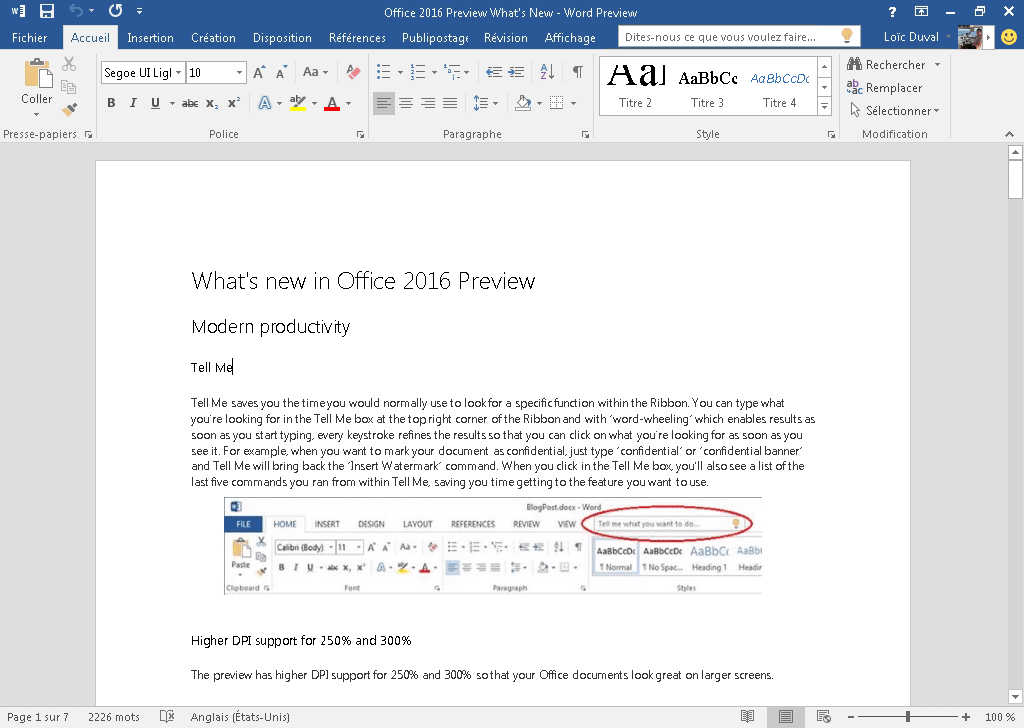
Task: Click the Coller (paste) clipboard icon
Action: click(37, 73)
